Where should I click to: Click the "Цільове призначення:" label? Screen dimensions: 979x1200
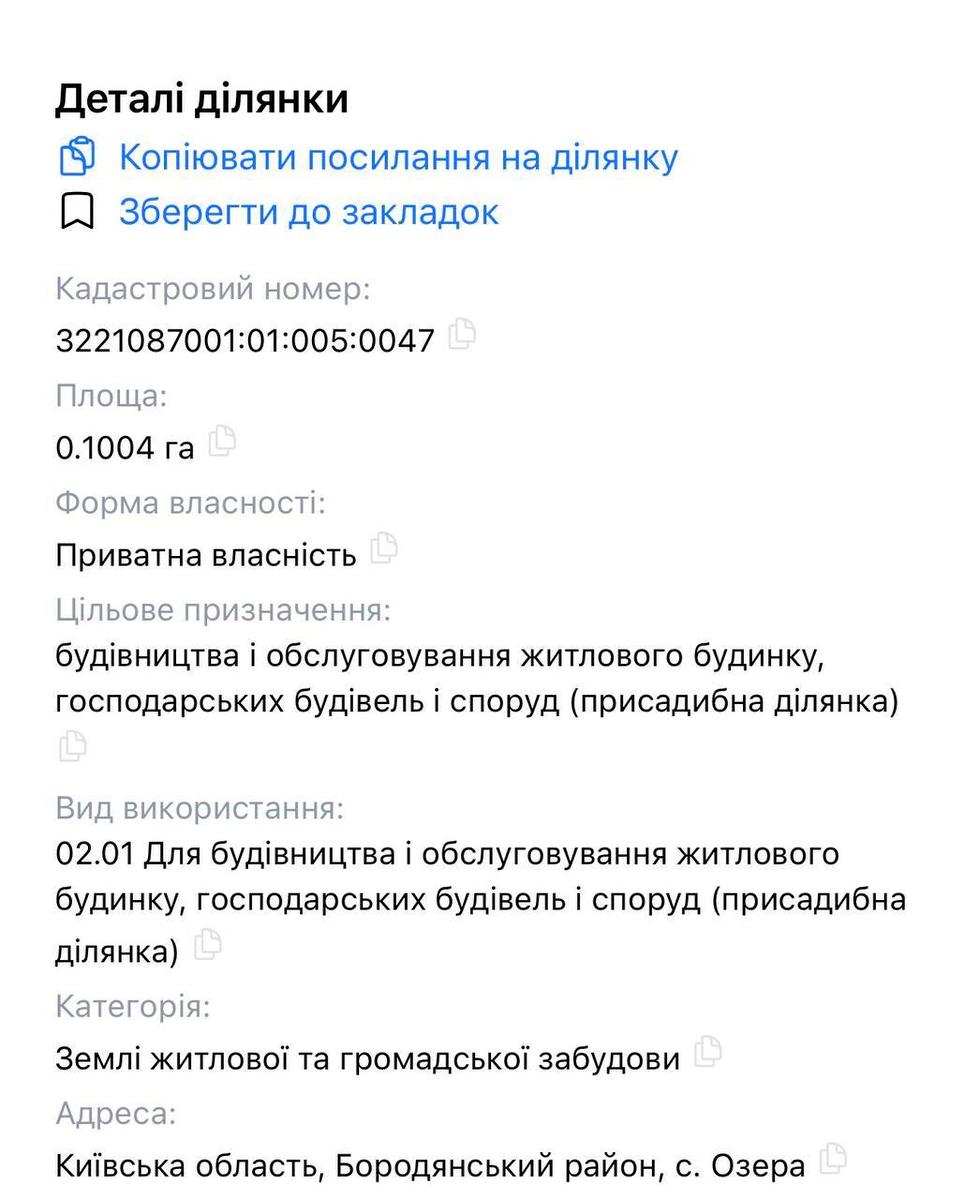pos(224,610)
